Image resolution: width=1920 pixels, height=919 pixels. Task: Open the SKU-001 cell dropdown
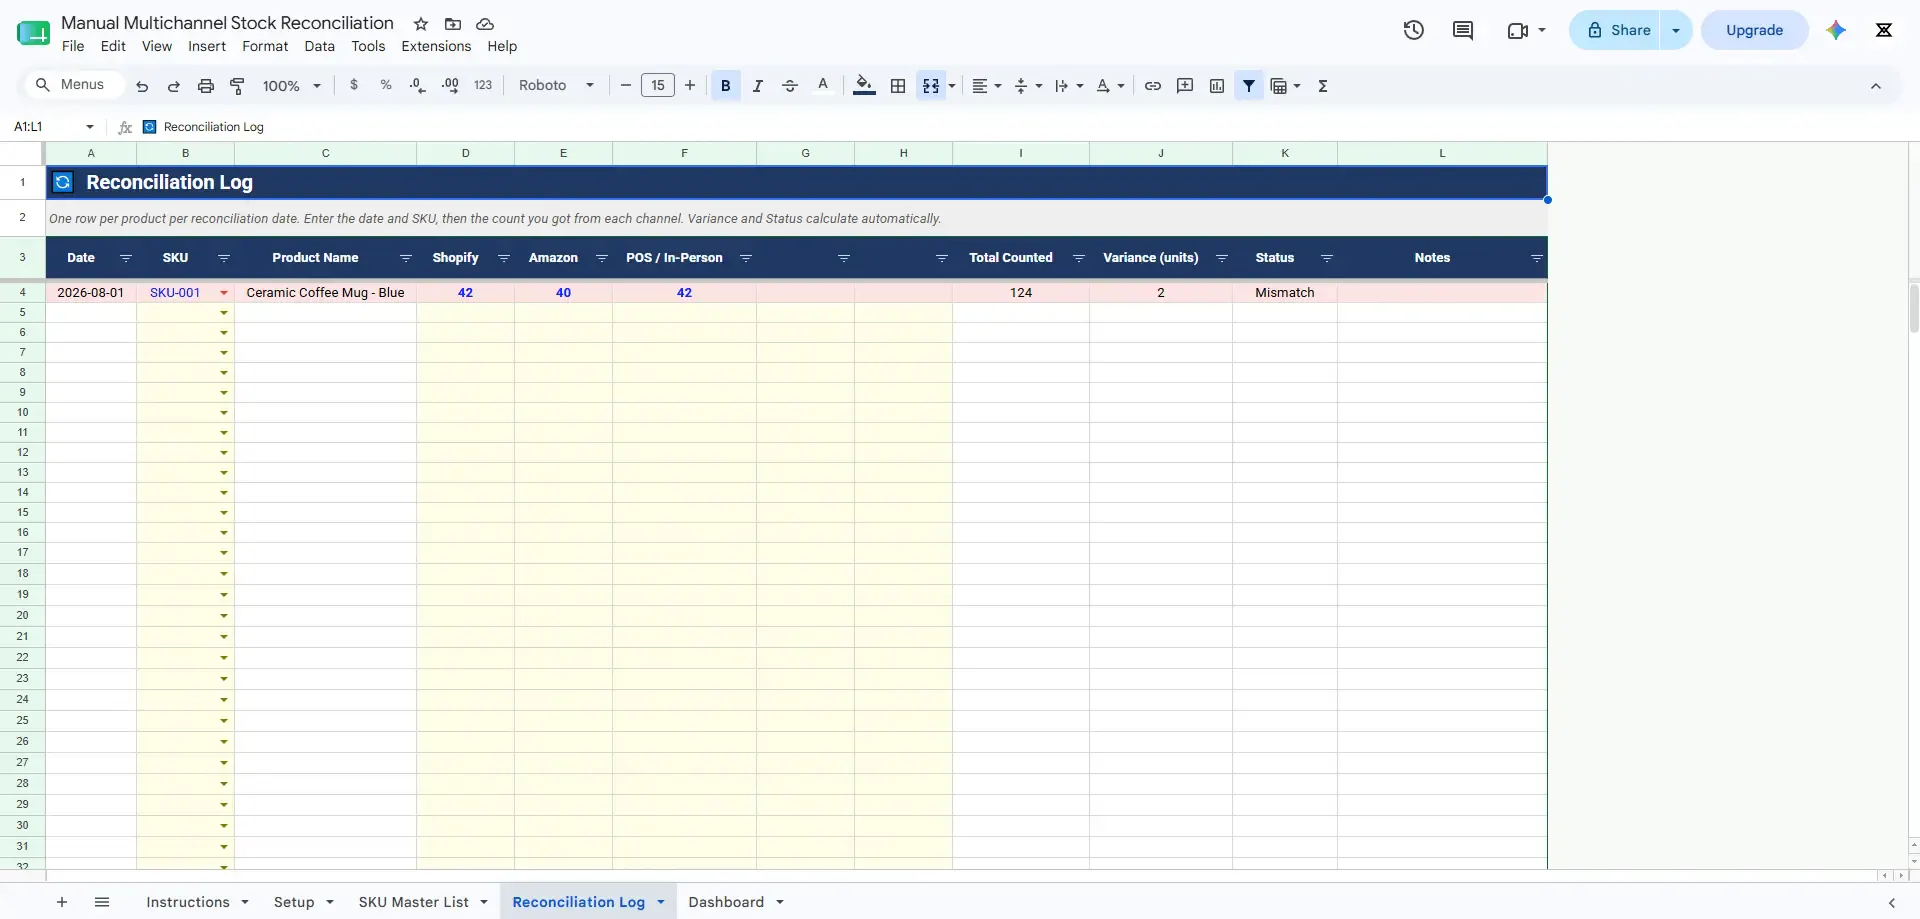[x=224, y=293]
